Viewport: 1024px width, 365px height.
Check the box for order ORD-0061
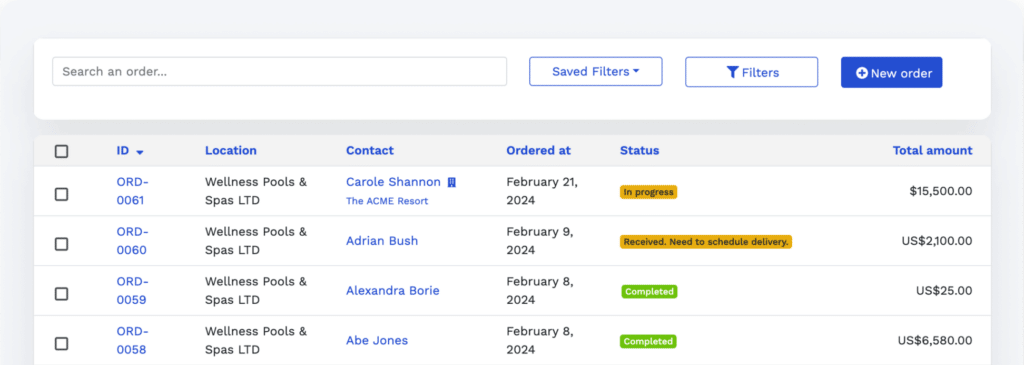point(61,194)
